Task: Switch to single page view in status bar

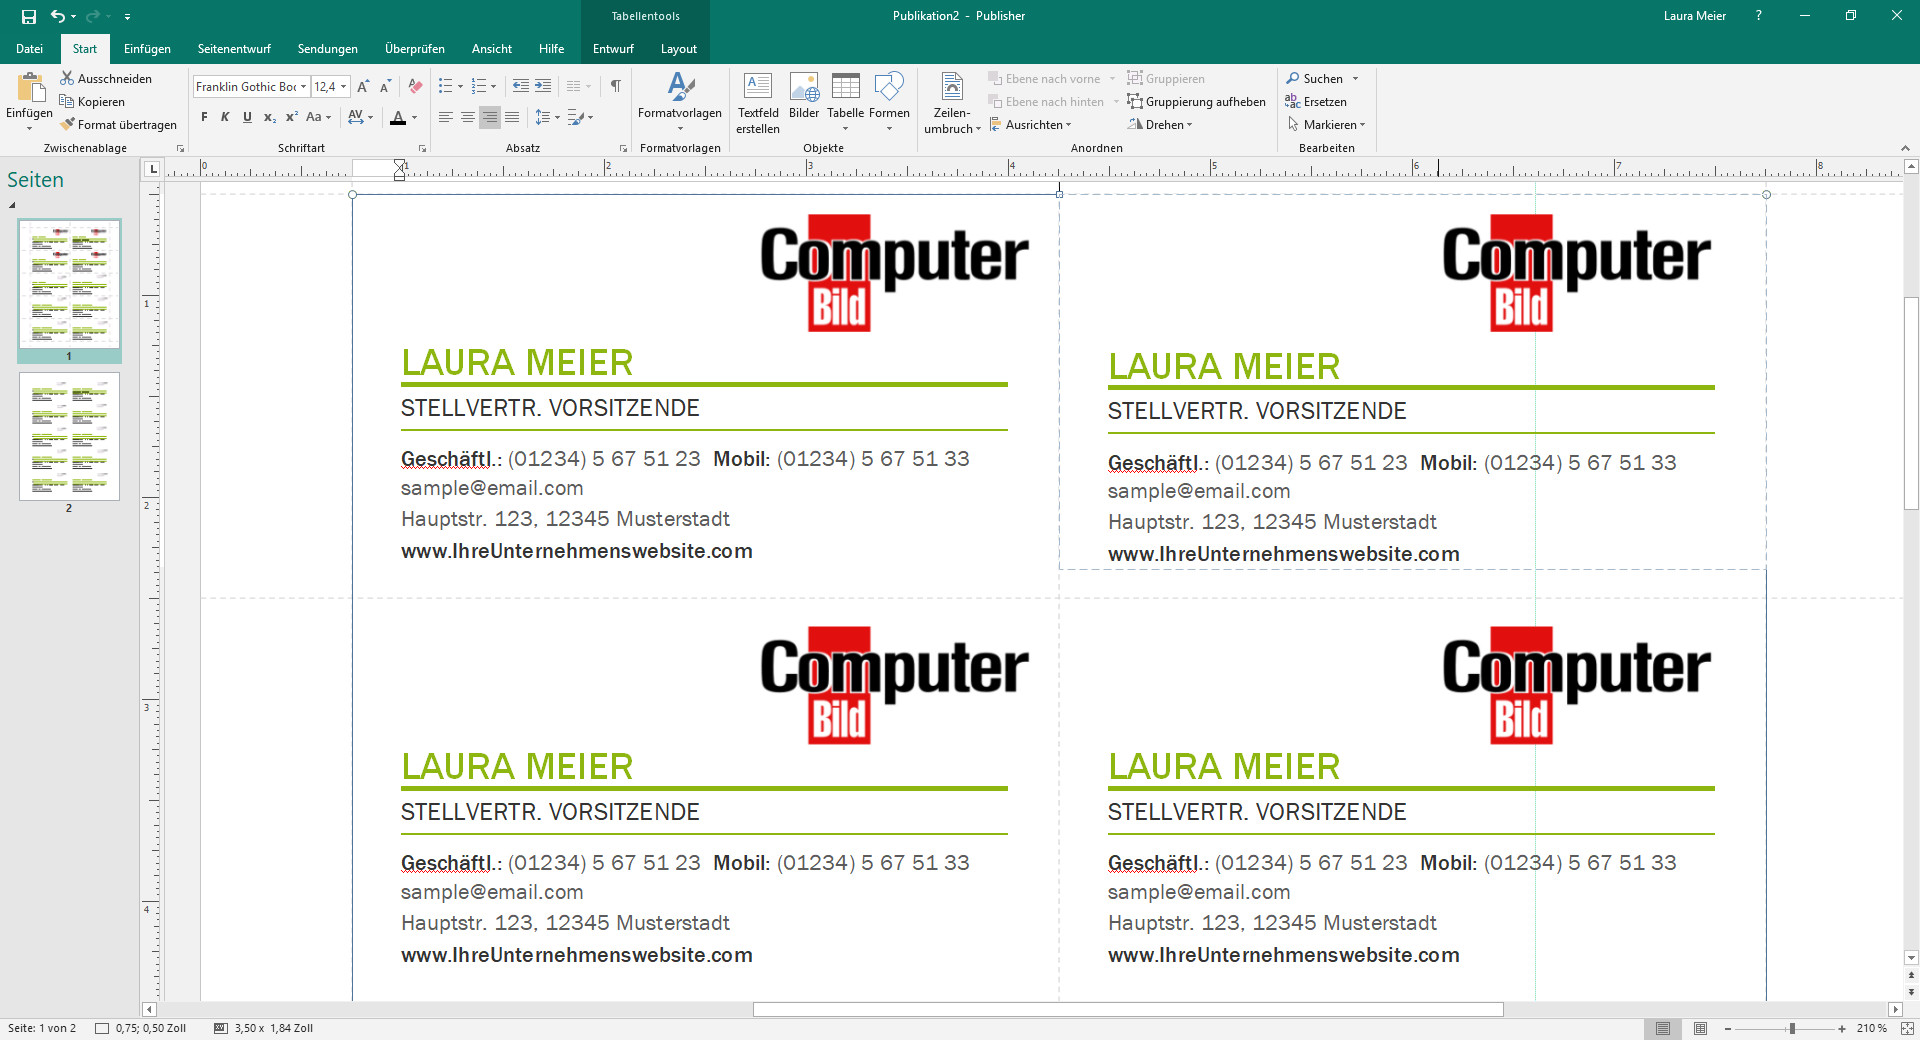Action: point(1663,1028)
